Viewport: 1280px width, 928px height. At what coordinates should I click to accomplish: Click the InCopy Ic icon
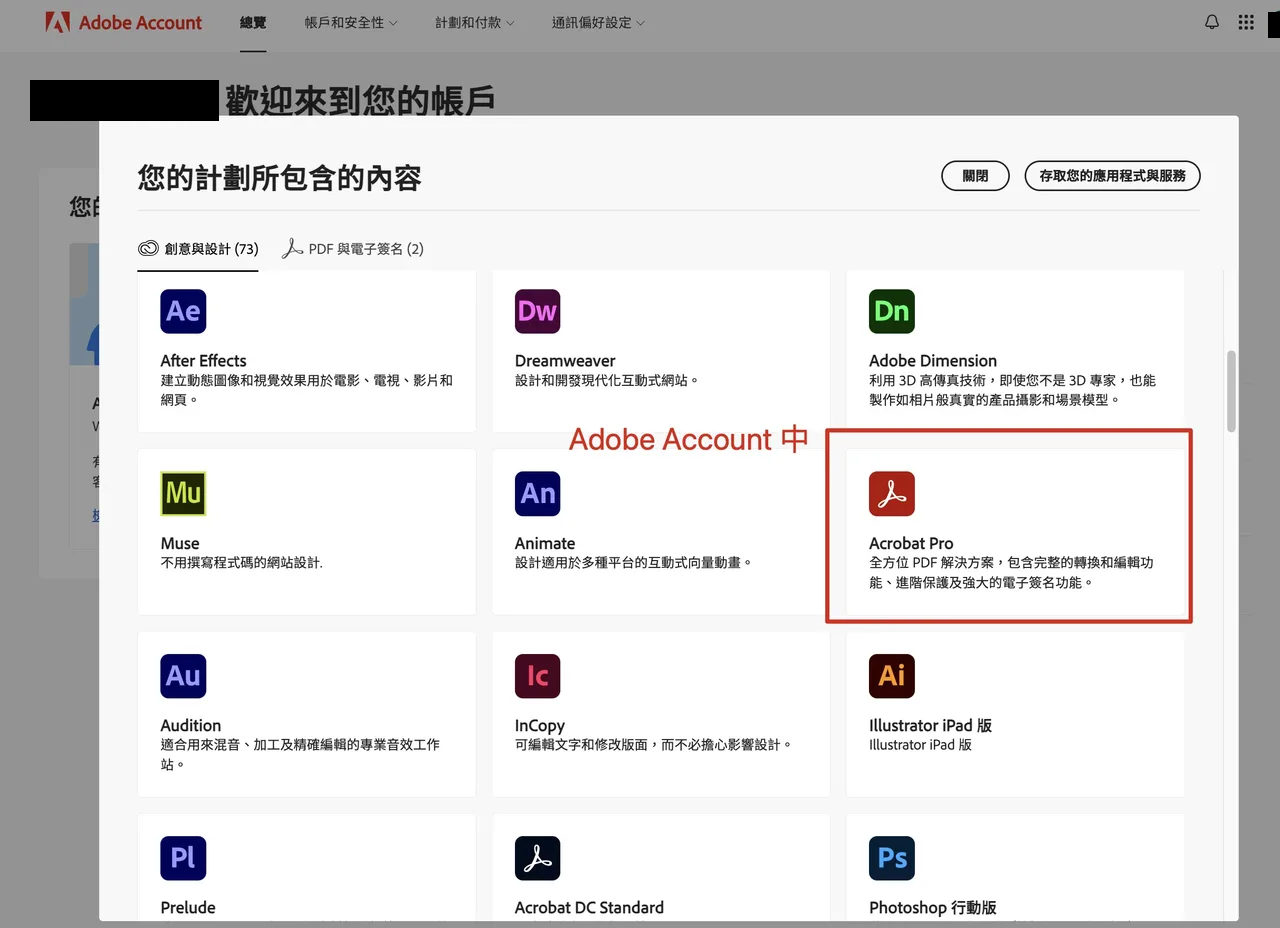pos(537,676)
